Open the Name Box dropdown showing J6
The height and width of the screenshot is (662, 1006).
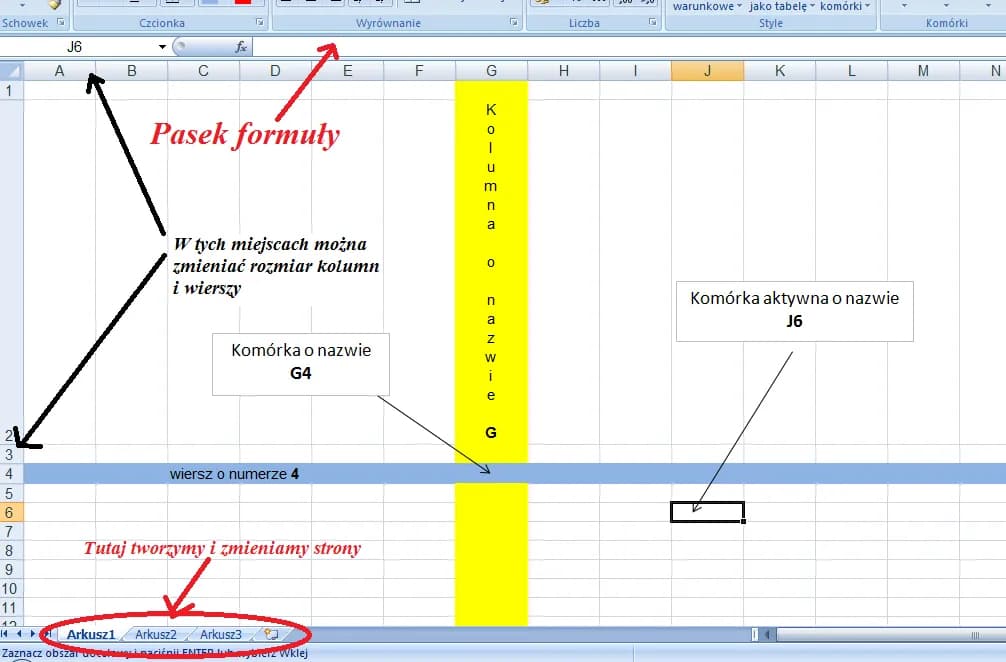[161, 46]
